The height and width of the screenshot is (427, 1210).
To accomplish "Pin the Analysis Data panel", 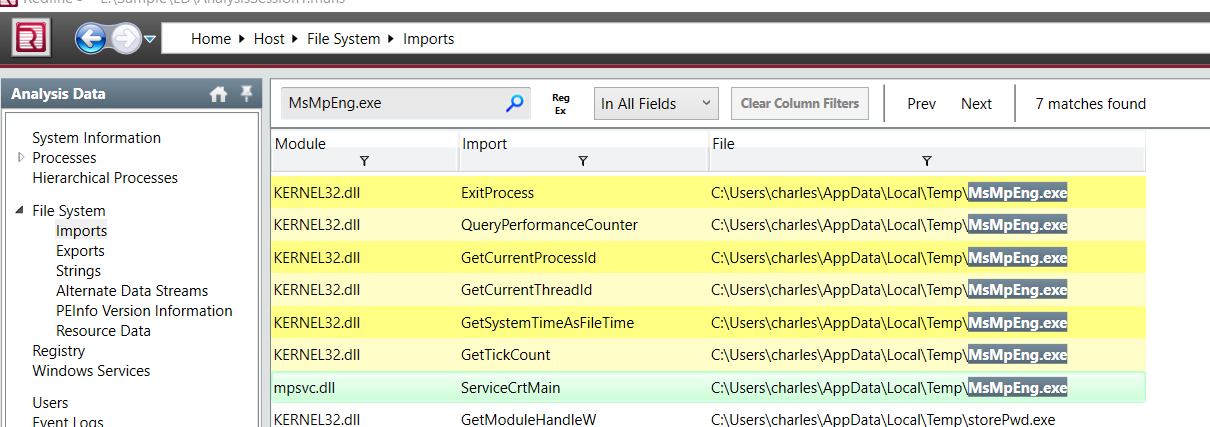I will [x=246, y=94].
